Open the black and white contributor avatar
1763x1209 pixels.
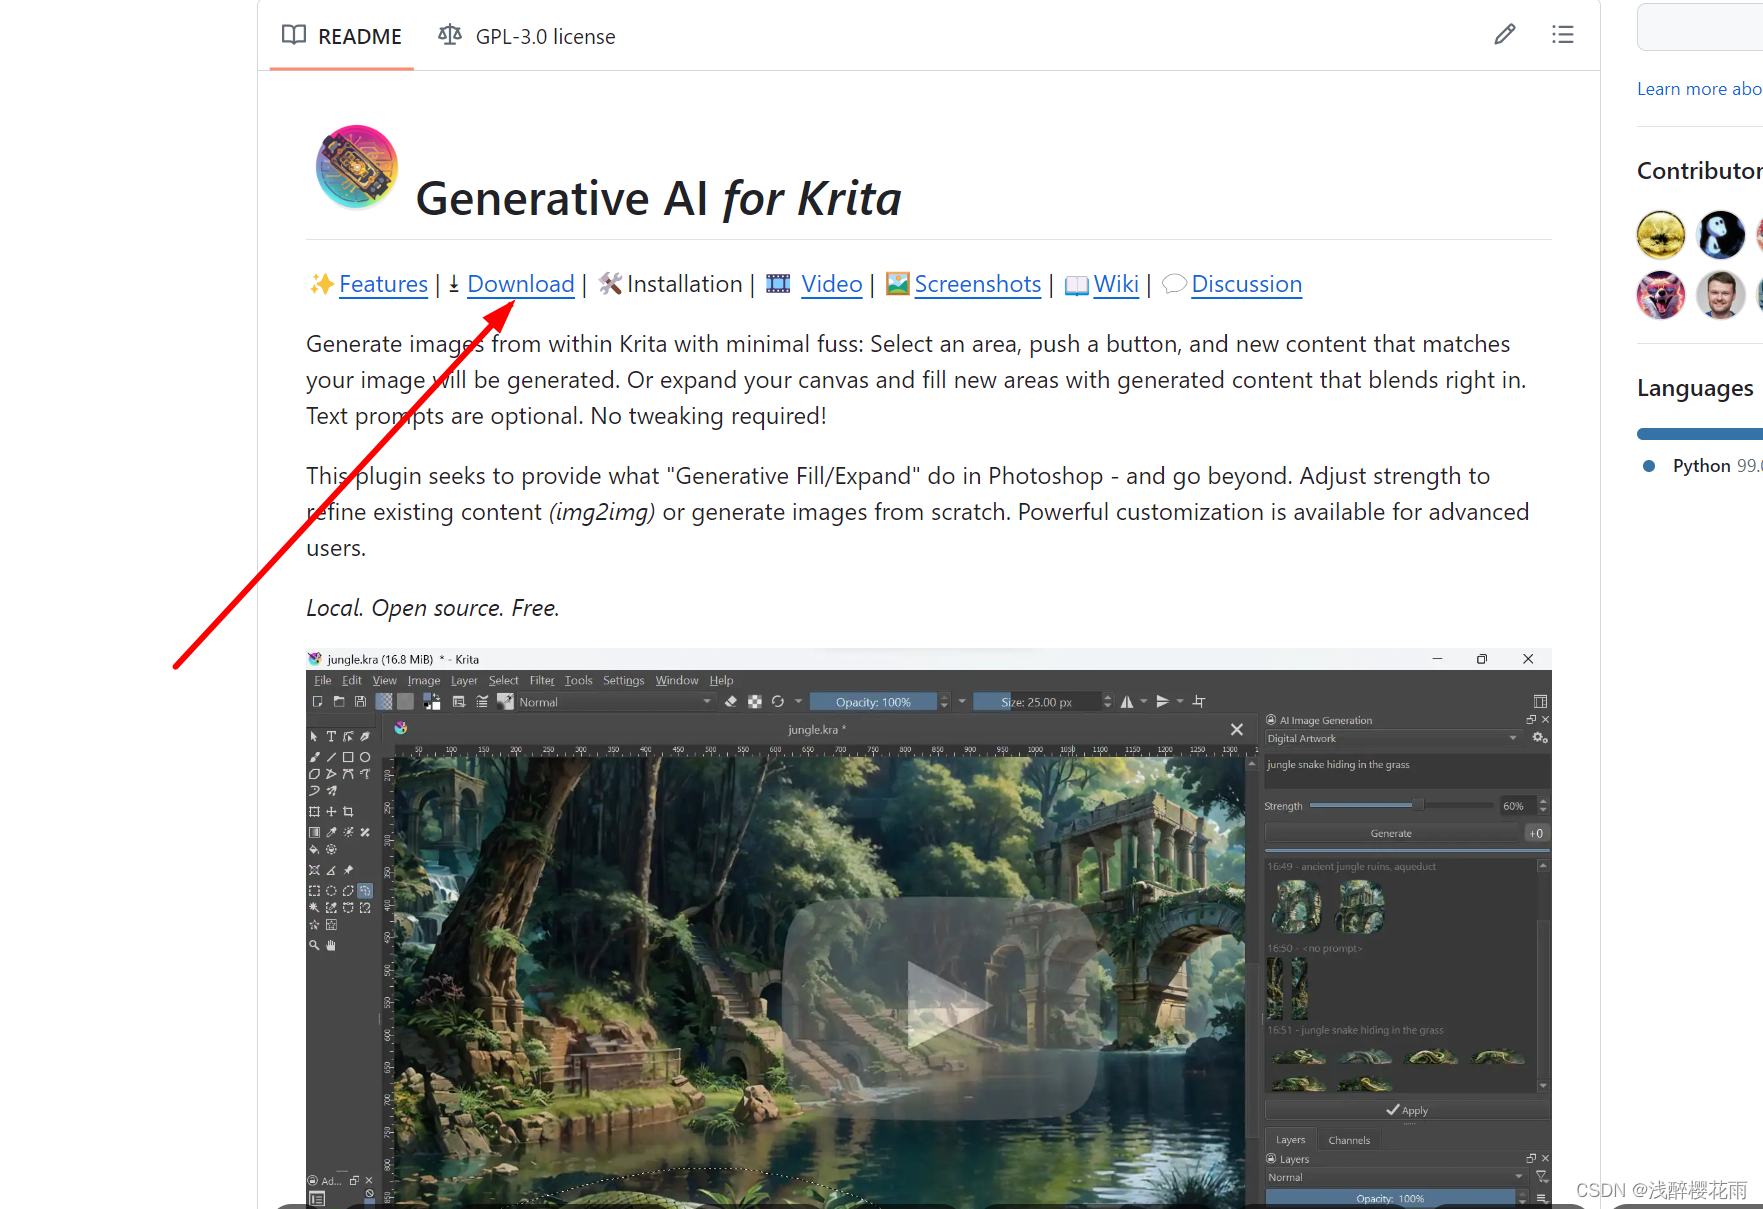[x=1720, y=235]
